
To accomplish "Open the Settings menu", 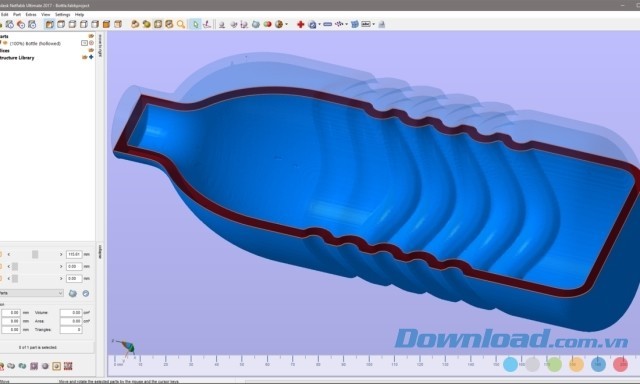I will coord(62,14).
